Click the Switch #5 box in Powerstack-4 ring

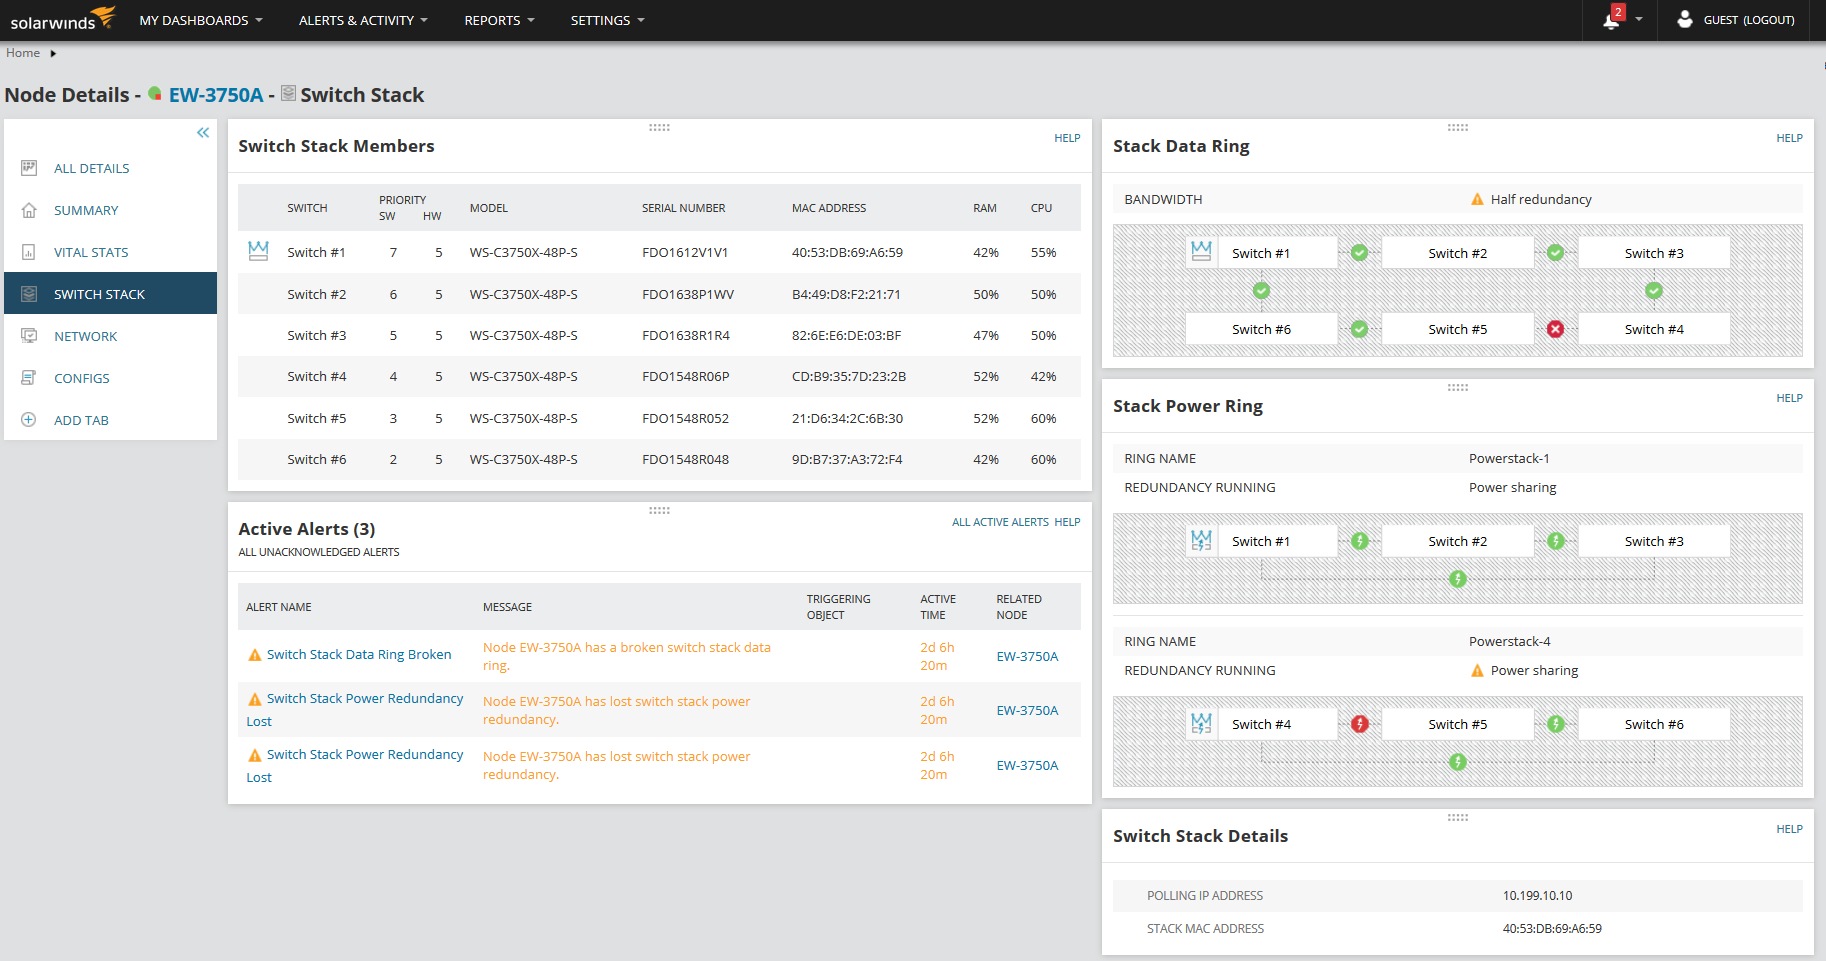pyautogui.click(x=1457, y=724)
